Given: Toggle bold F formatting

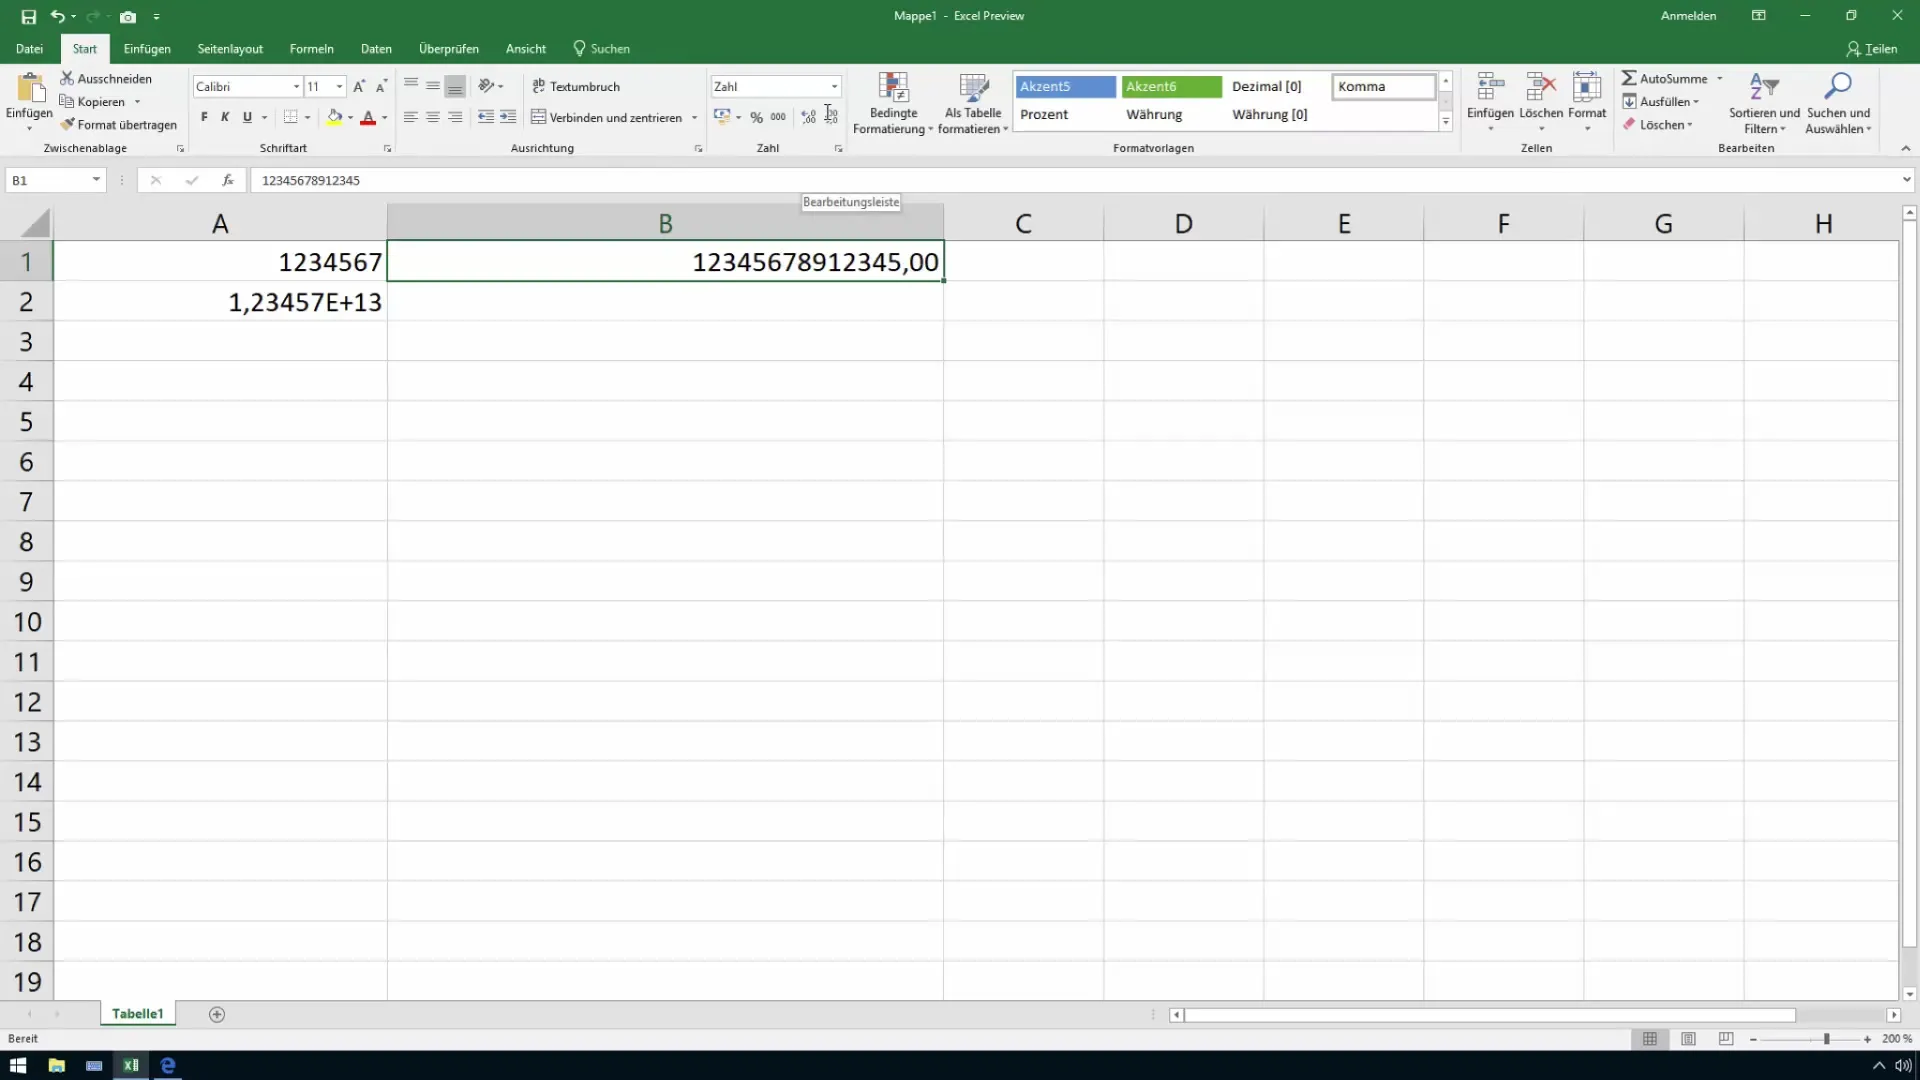Looking at the screenshot, I should point(204,117).
